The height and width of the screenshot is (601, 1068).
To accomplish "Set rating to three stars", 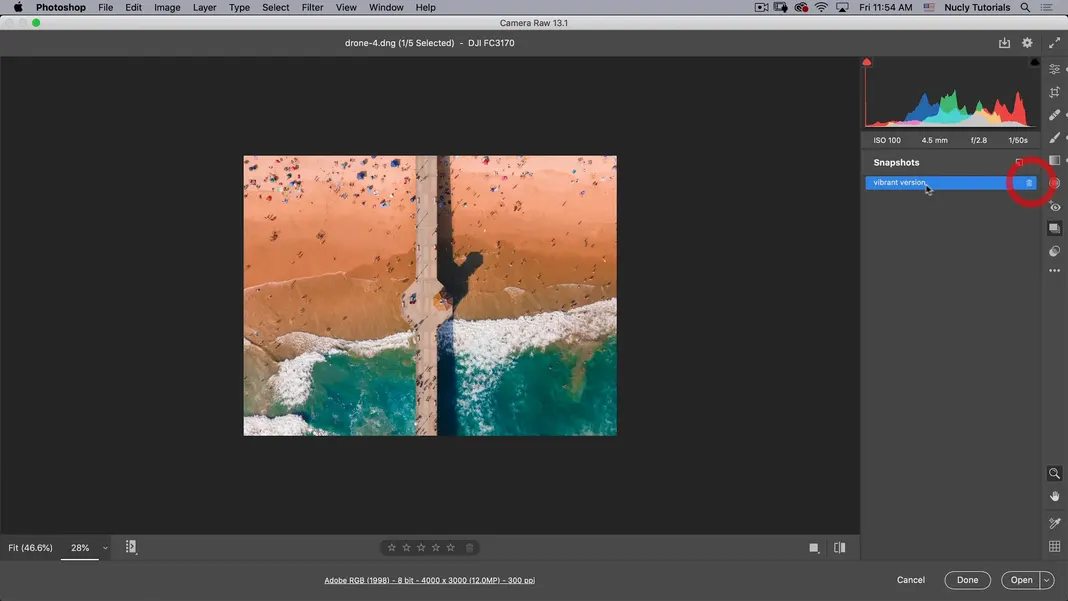I will point(421,548).
